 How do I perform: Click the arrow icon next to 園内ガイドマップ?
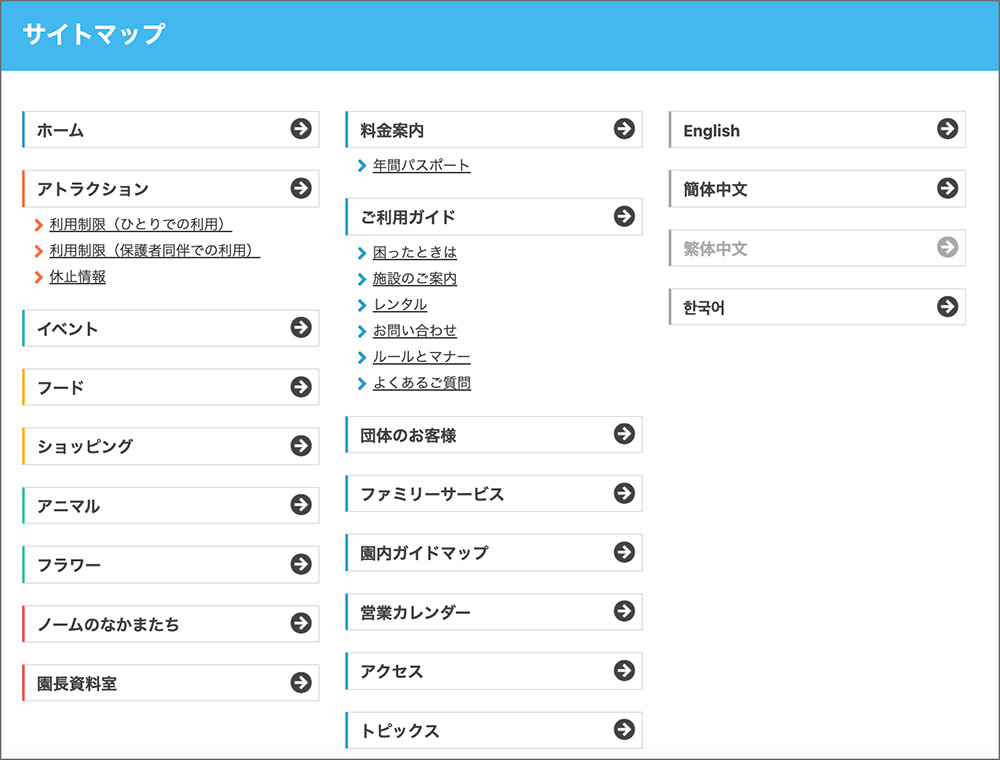624,552
